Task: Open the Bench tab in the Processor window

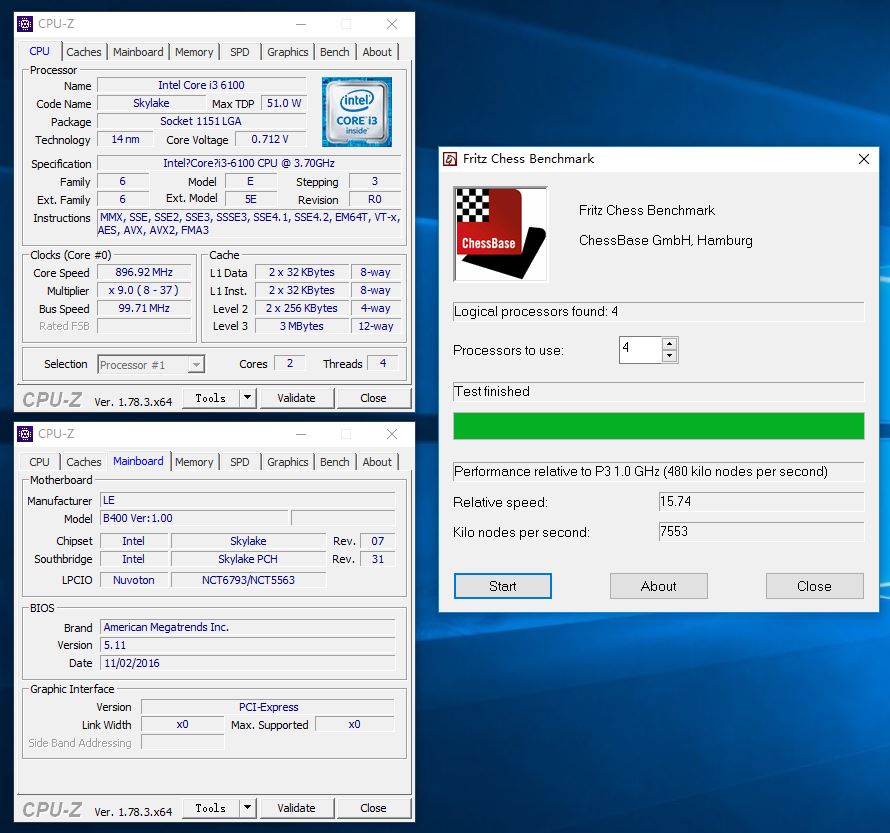Action: (x=335, y=52)
